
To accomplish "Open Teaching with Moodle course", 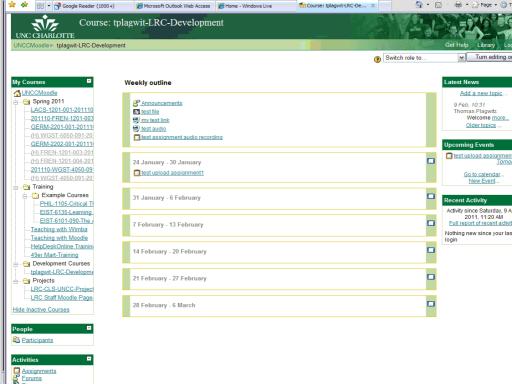I will (x=59, y=238).
